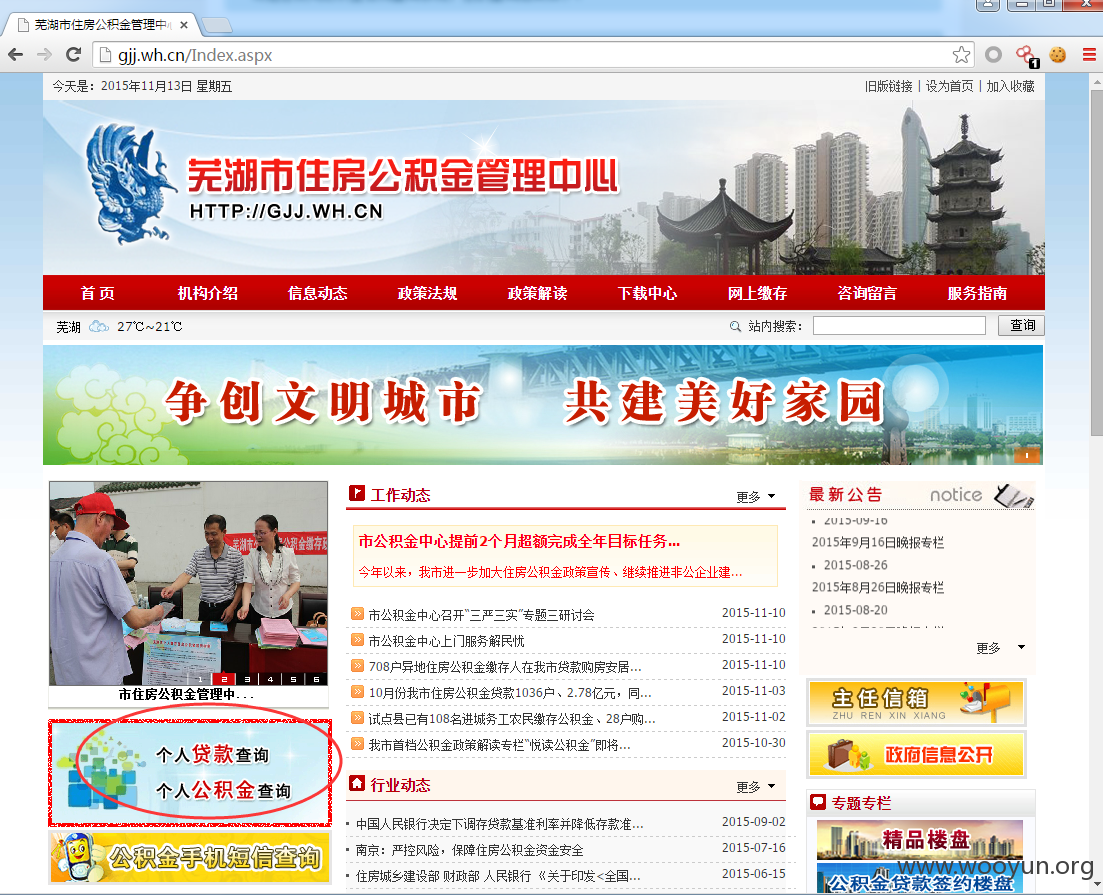Open article 中国人民银行决定下调存贷款基准利率

499,824
